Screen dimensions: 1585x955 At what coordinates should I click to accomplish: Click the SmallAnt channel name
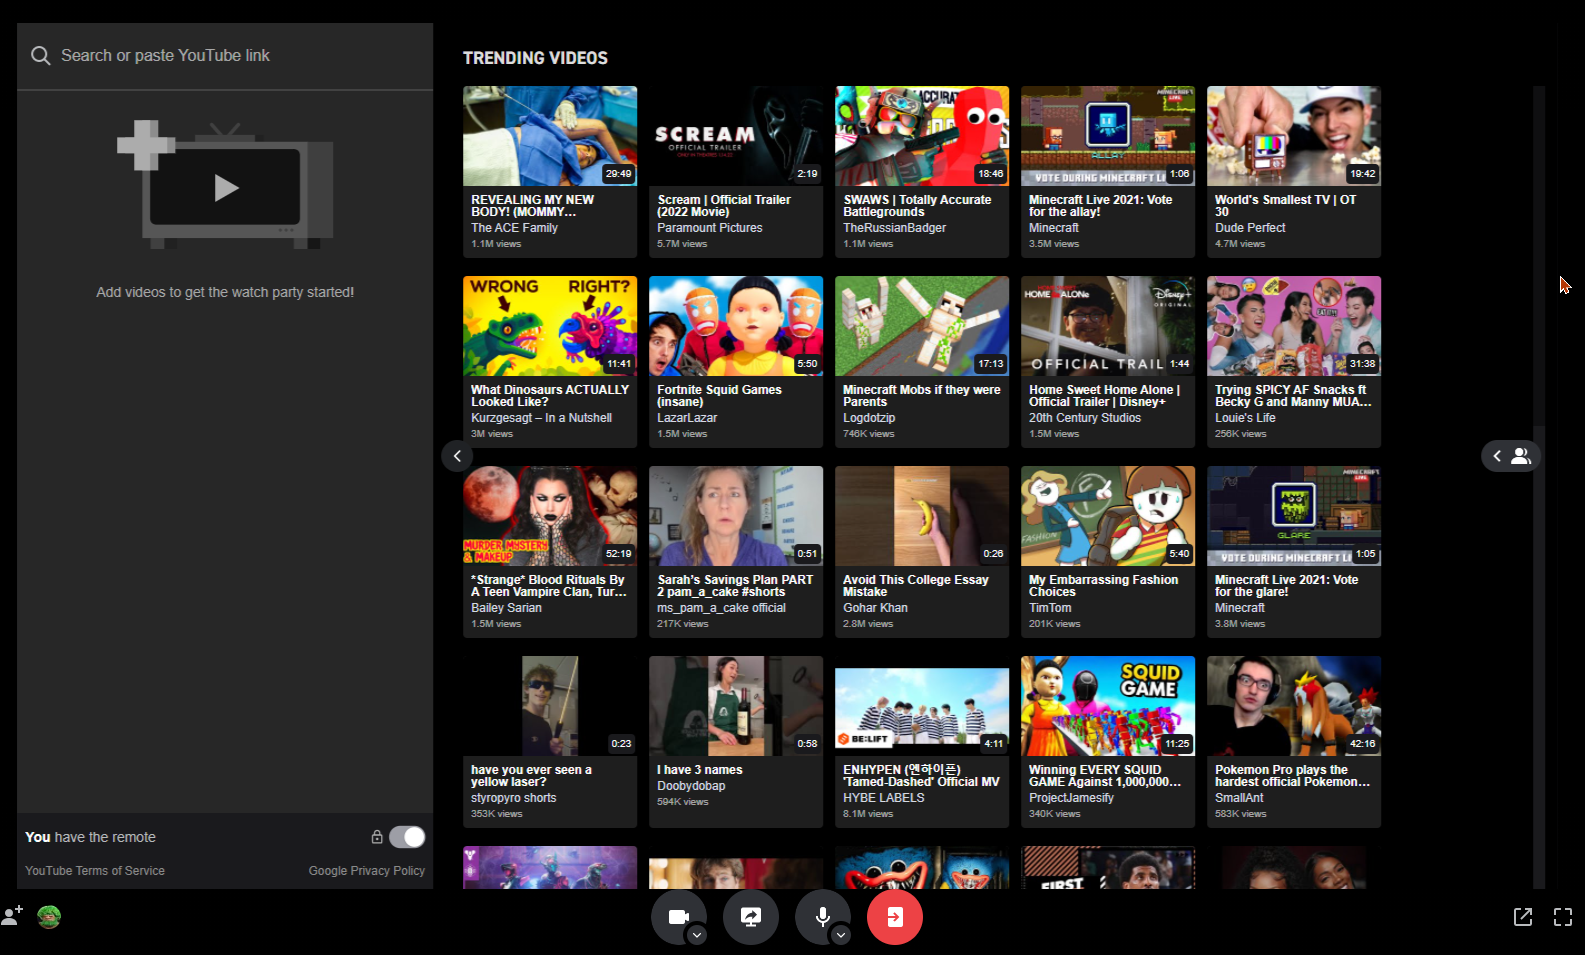point(1239,798)
